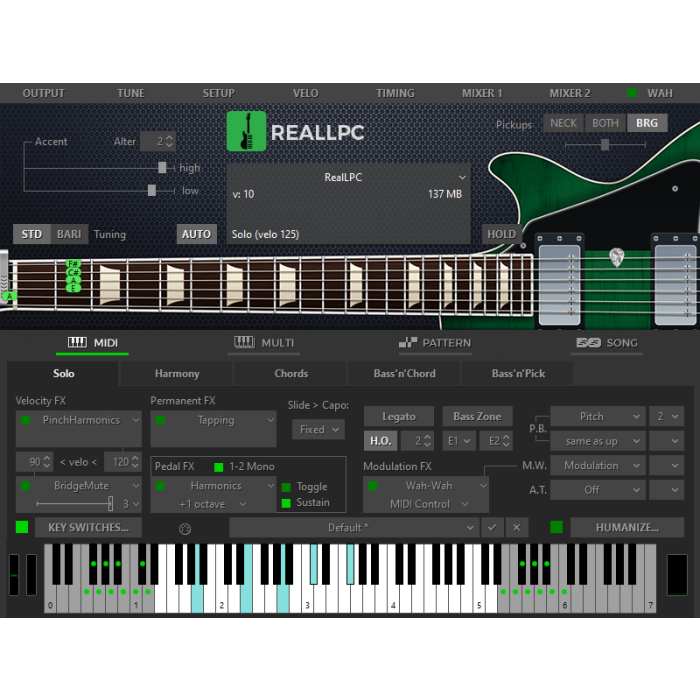Toggle Tapping permanent FX on/off
700x700 pixels.
coord(160,420)
